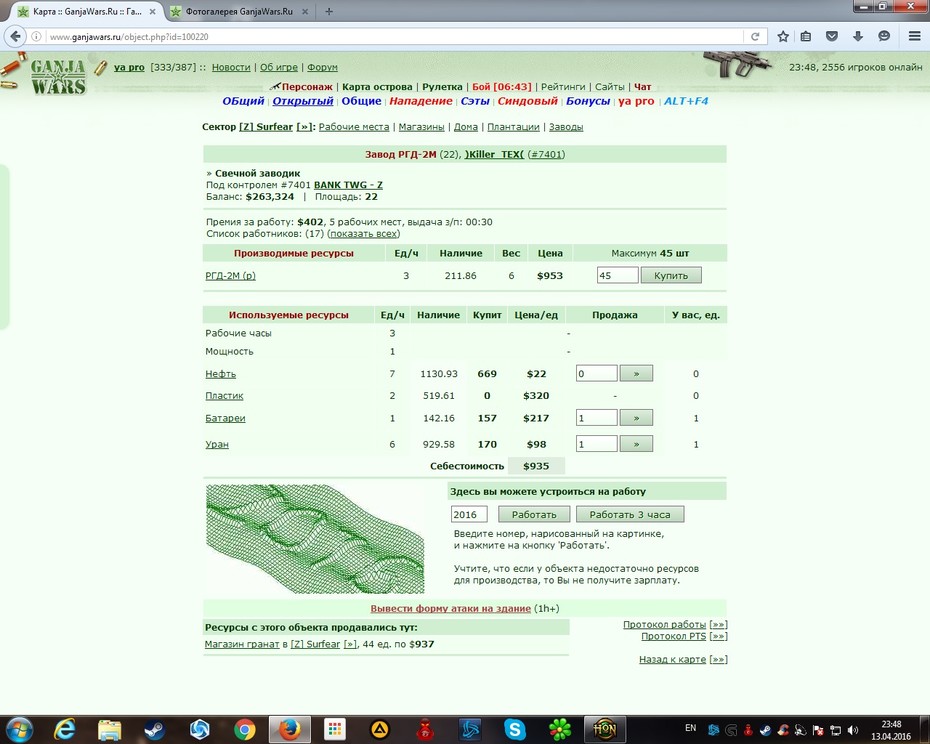The width and height of the screenshot is (930, 744).
Task: Open the Заводы link
Action: point(566,127)
